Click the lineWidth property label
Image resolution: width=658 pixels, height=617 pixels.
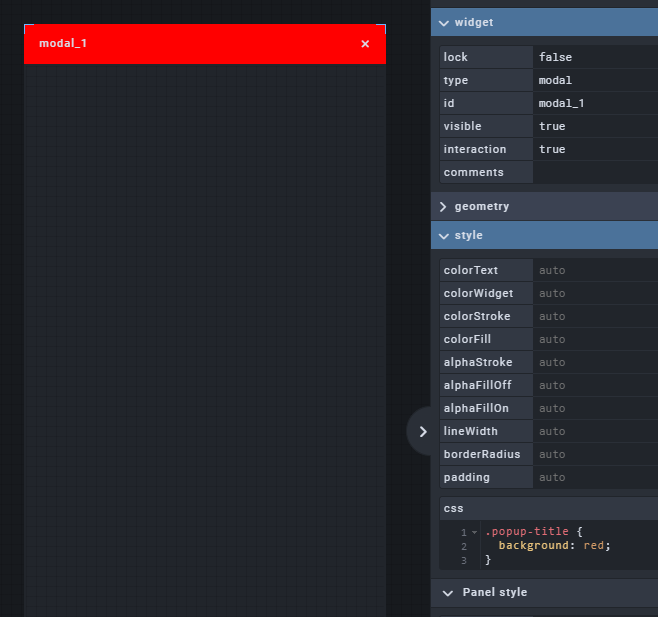coord(486,431)
